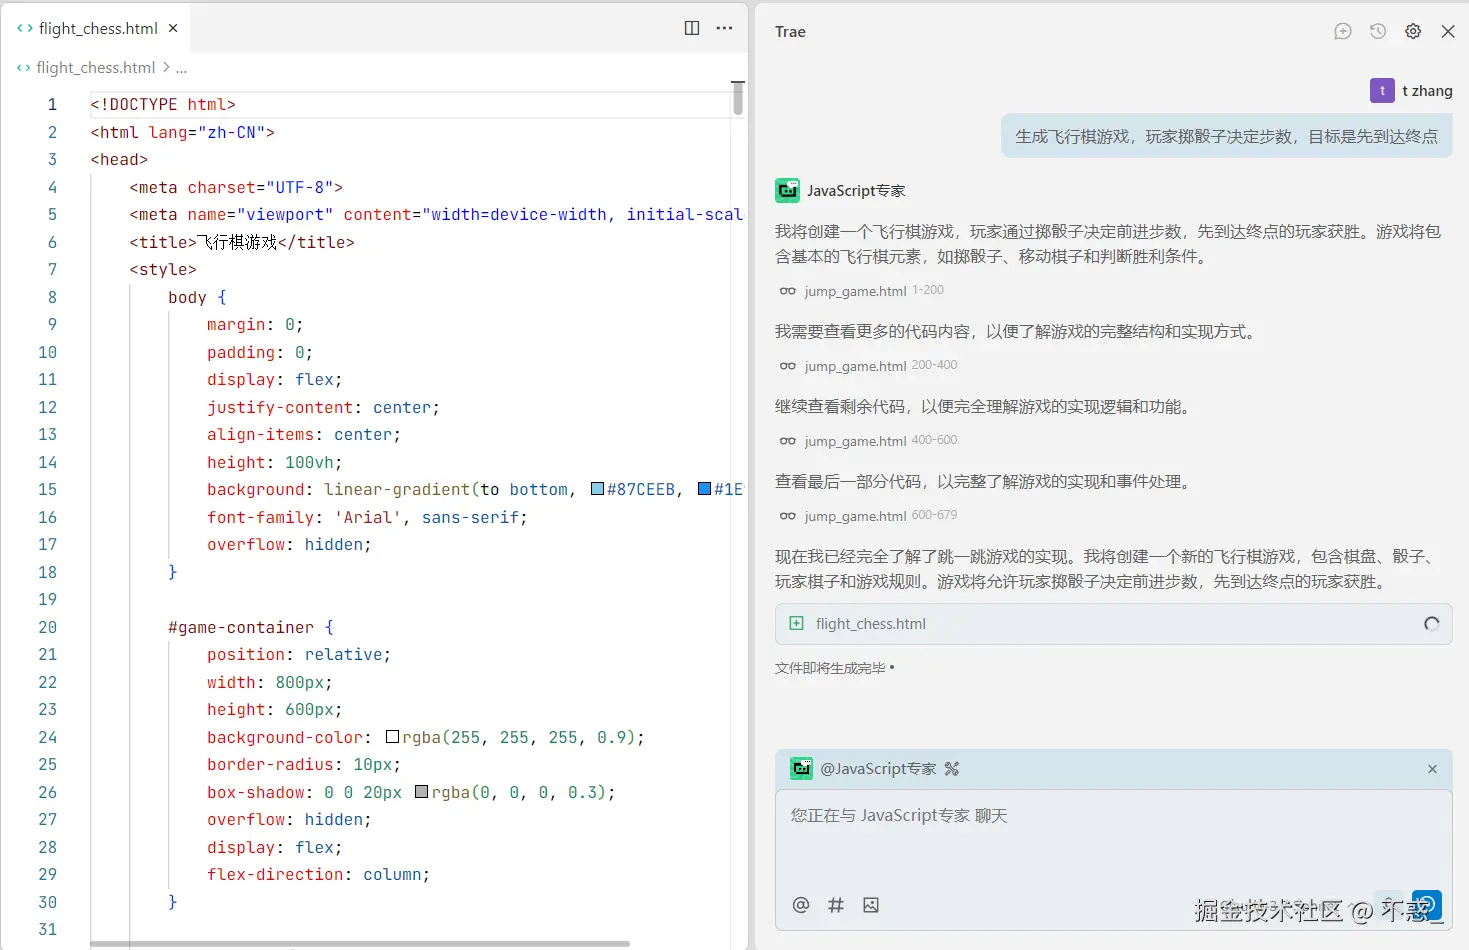The image size is (1469, 950).
Task: Split the editor view
Action: click(692, 28)
